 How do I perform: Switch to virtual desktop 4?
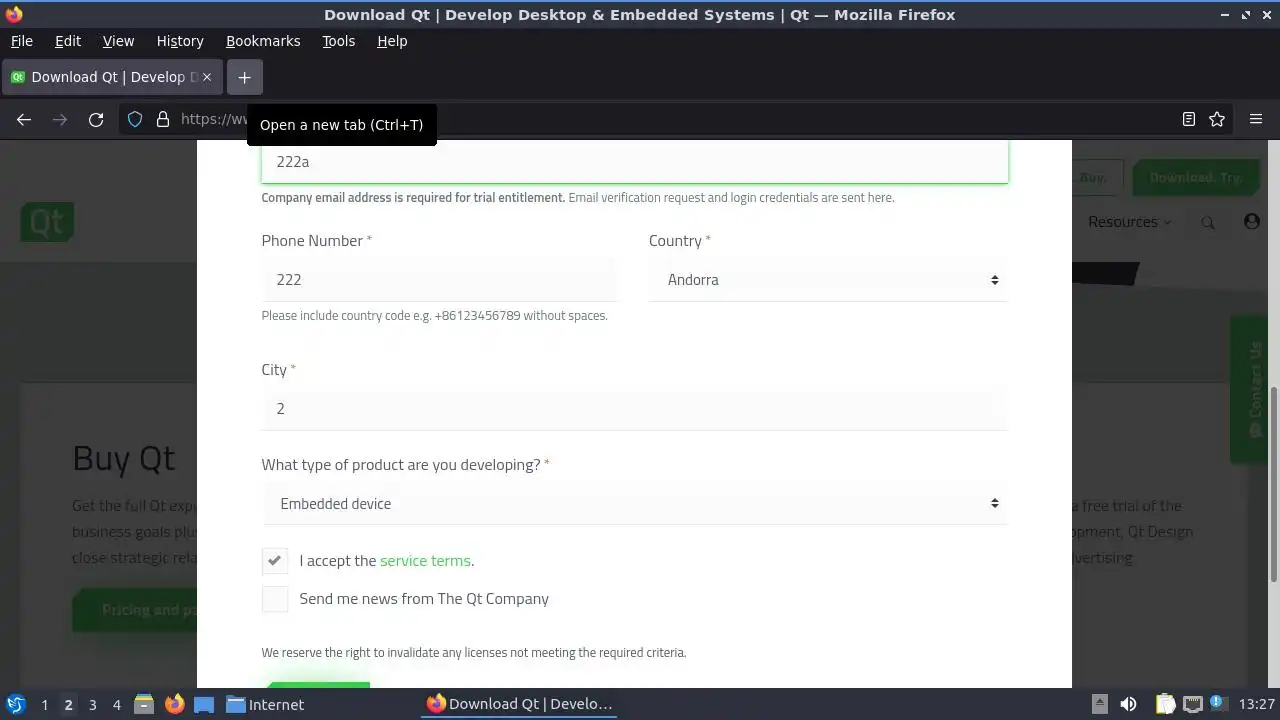116,705
